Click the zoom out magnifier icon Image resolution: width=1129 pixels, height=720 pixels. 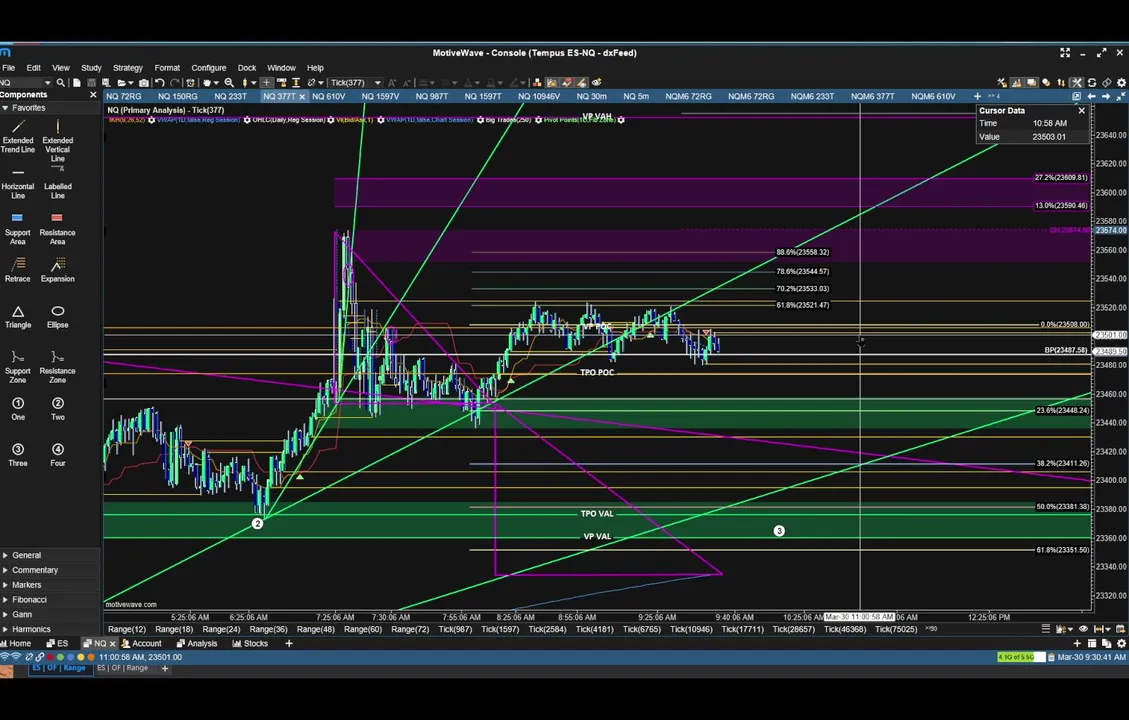229,83
